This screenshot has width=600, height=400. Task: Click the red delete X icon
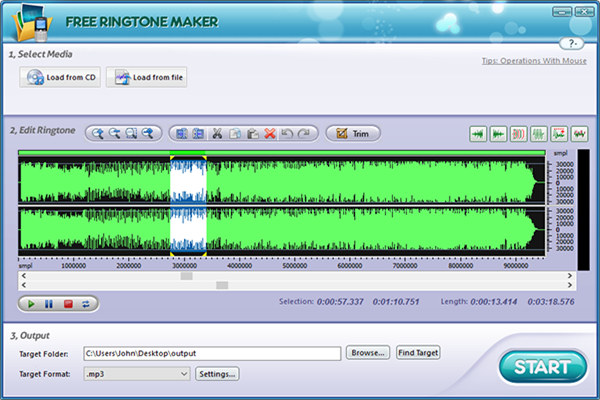[x=269, y=133]
